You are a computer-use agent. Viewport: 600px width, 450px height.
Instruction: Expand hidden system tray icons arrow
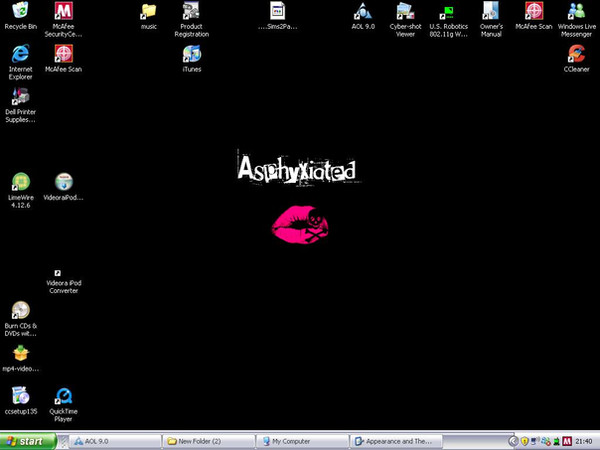[514, 441]
